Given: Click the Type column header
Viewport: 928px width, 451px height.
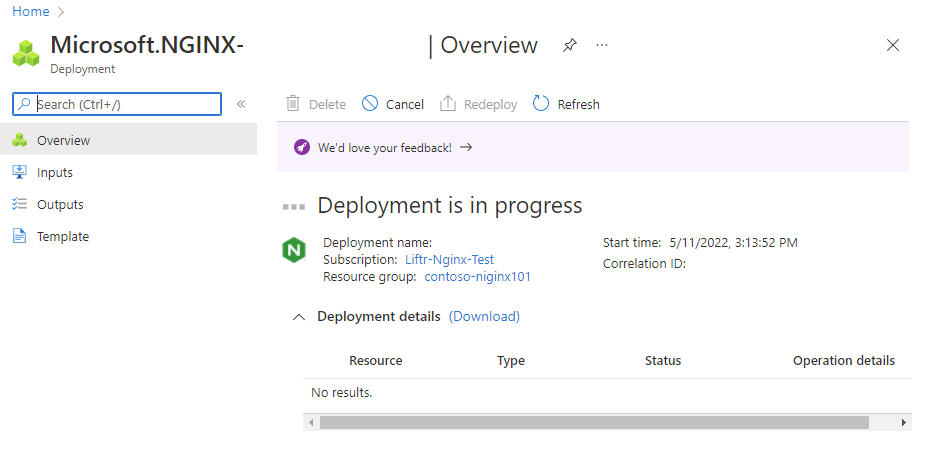Looking at the screenshot, I should pyautogui.click(x=511, y=360).
